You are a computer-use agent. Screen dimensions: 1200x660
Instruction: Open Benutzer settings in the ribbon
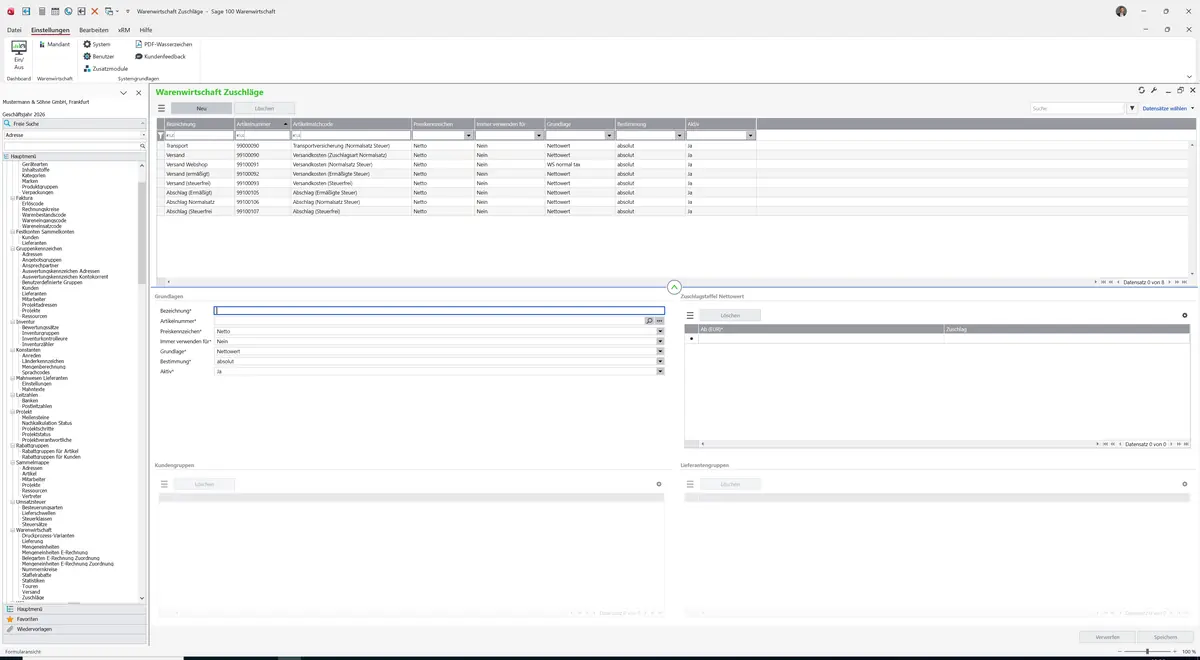[x=98, y=56]
